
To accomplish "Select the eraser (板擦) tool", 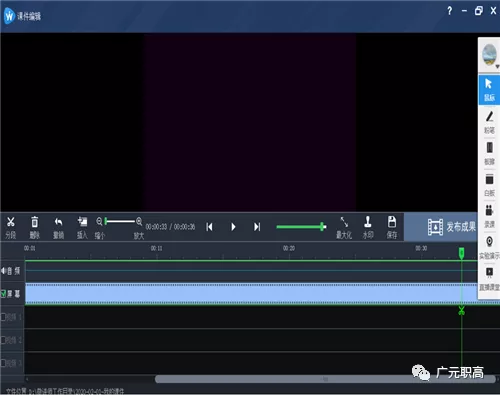I will (489, 153).
